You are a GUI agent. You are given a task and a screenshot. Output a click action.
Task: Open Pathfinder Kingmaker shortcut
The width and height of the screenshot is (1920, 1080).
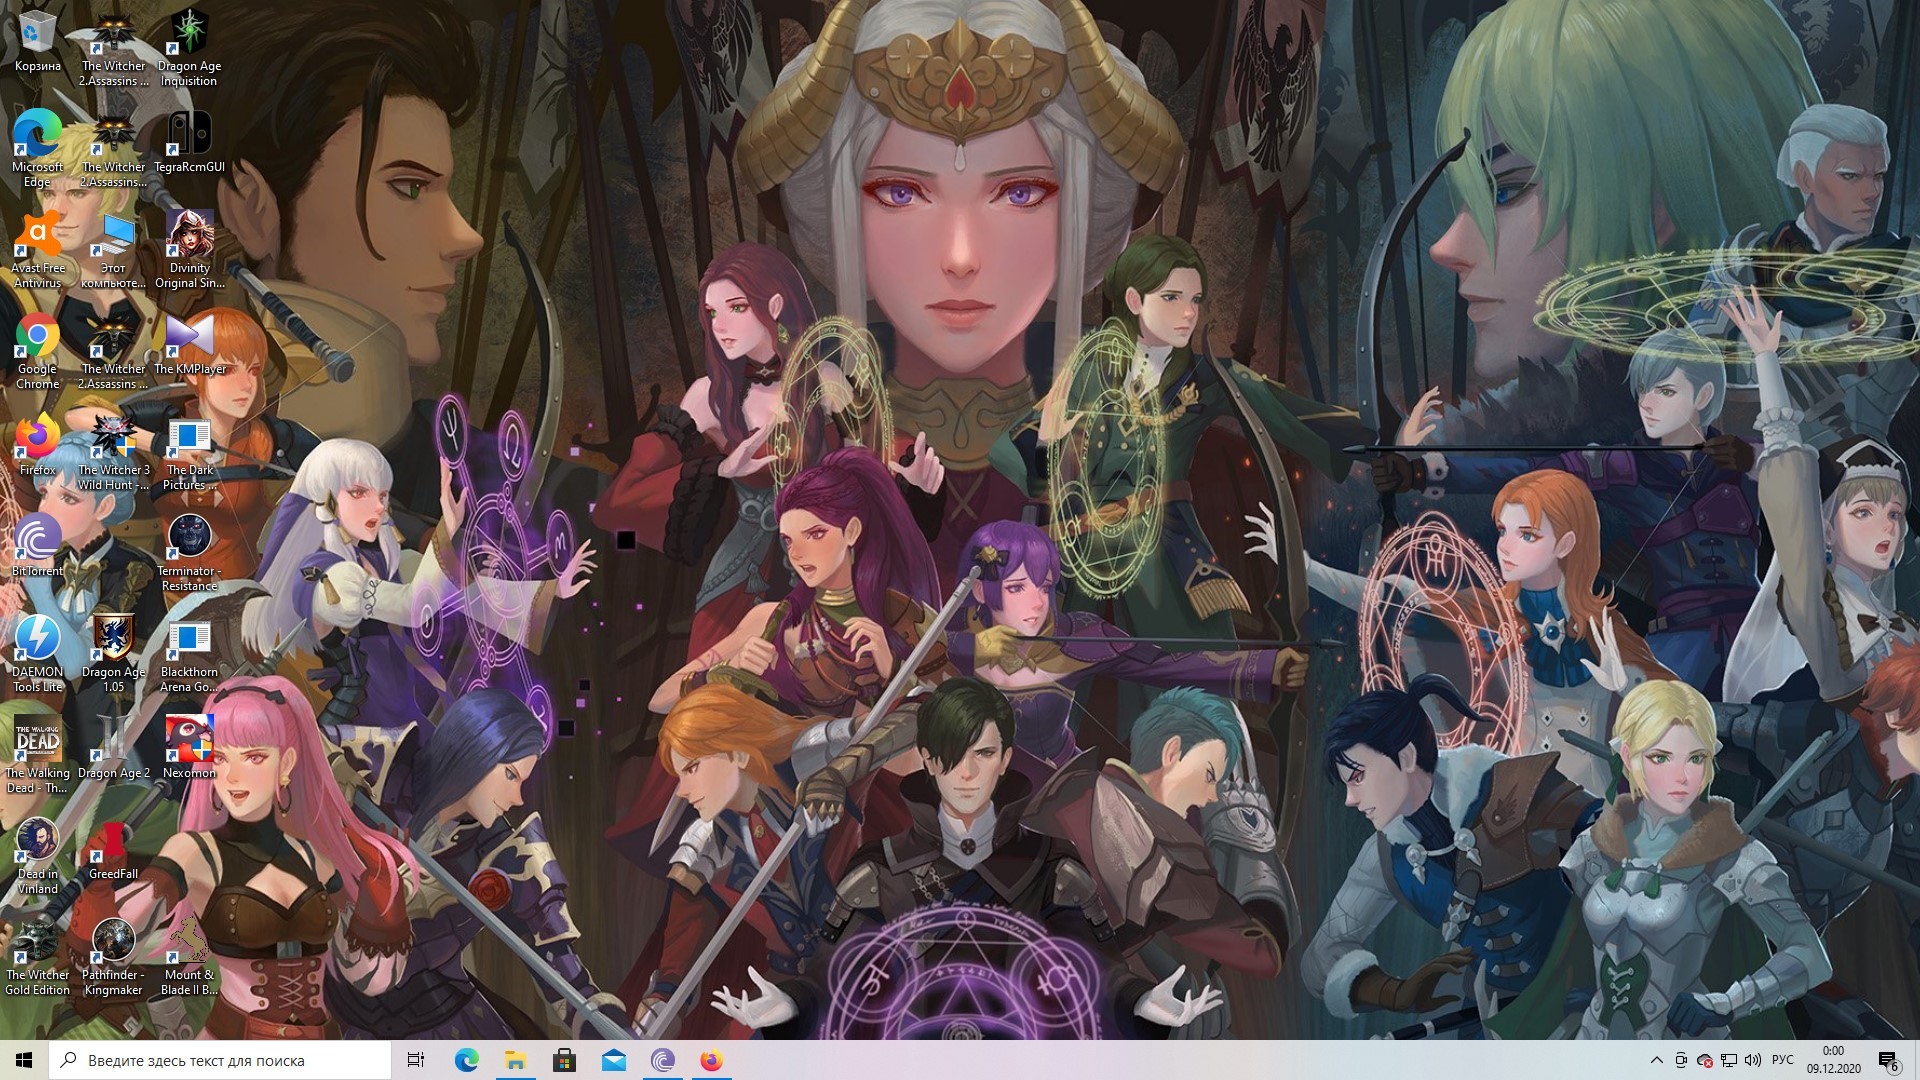click(x=113, y=944)
